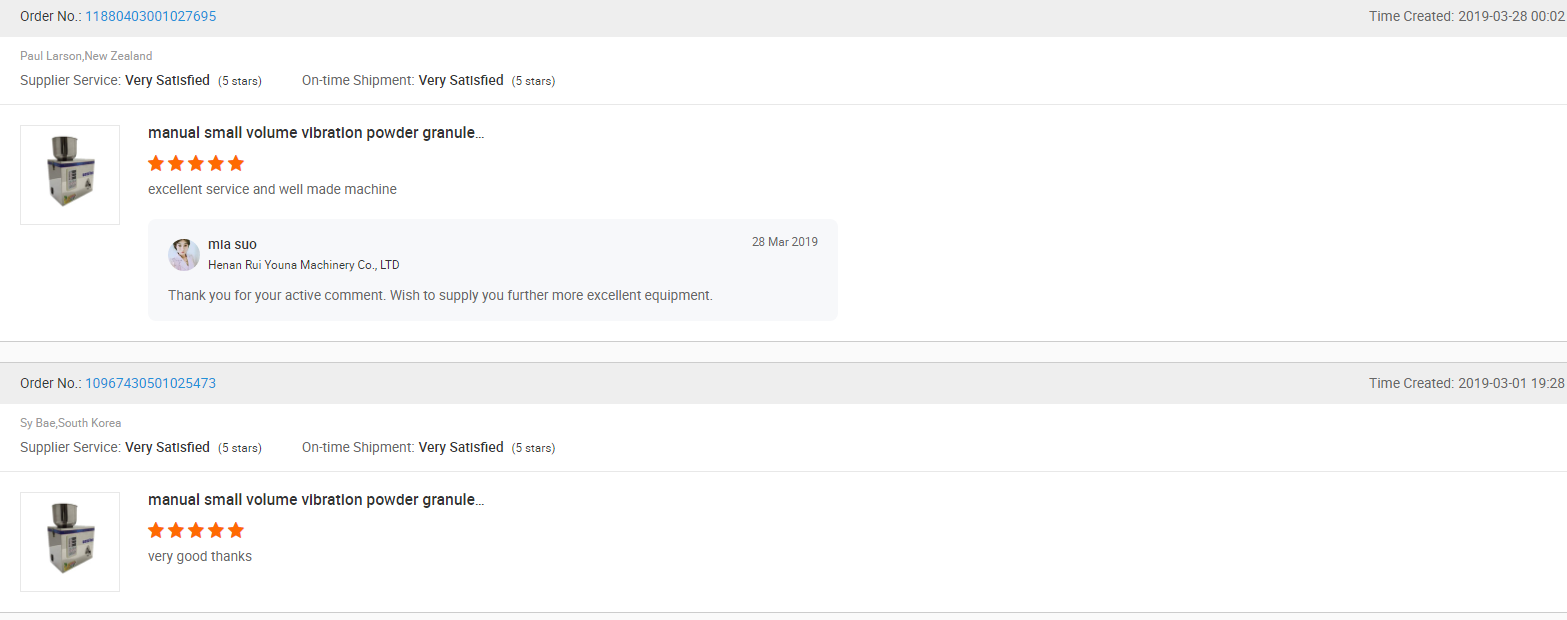
Task: Open order number 10967430501025473 link
Action: tap(150, 383)
